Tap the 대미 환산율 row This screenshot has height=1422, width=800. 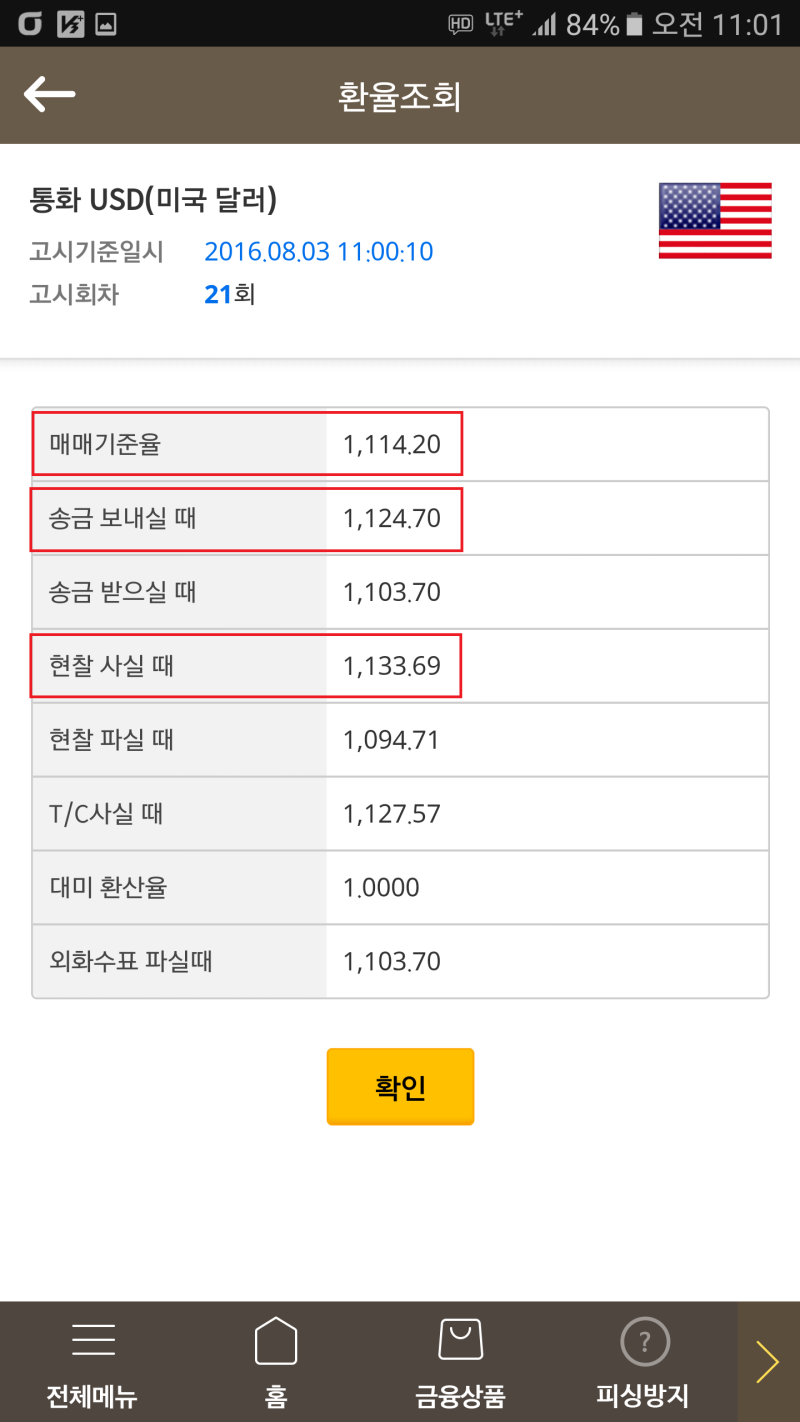(245, 887)
